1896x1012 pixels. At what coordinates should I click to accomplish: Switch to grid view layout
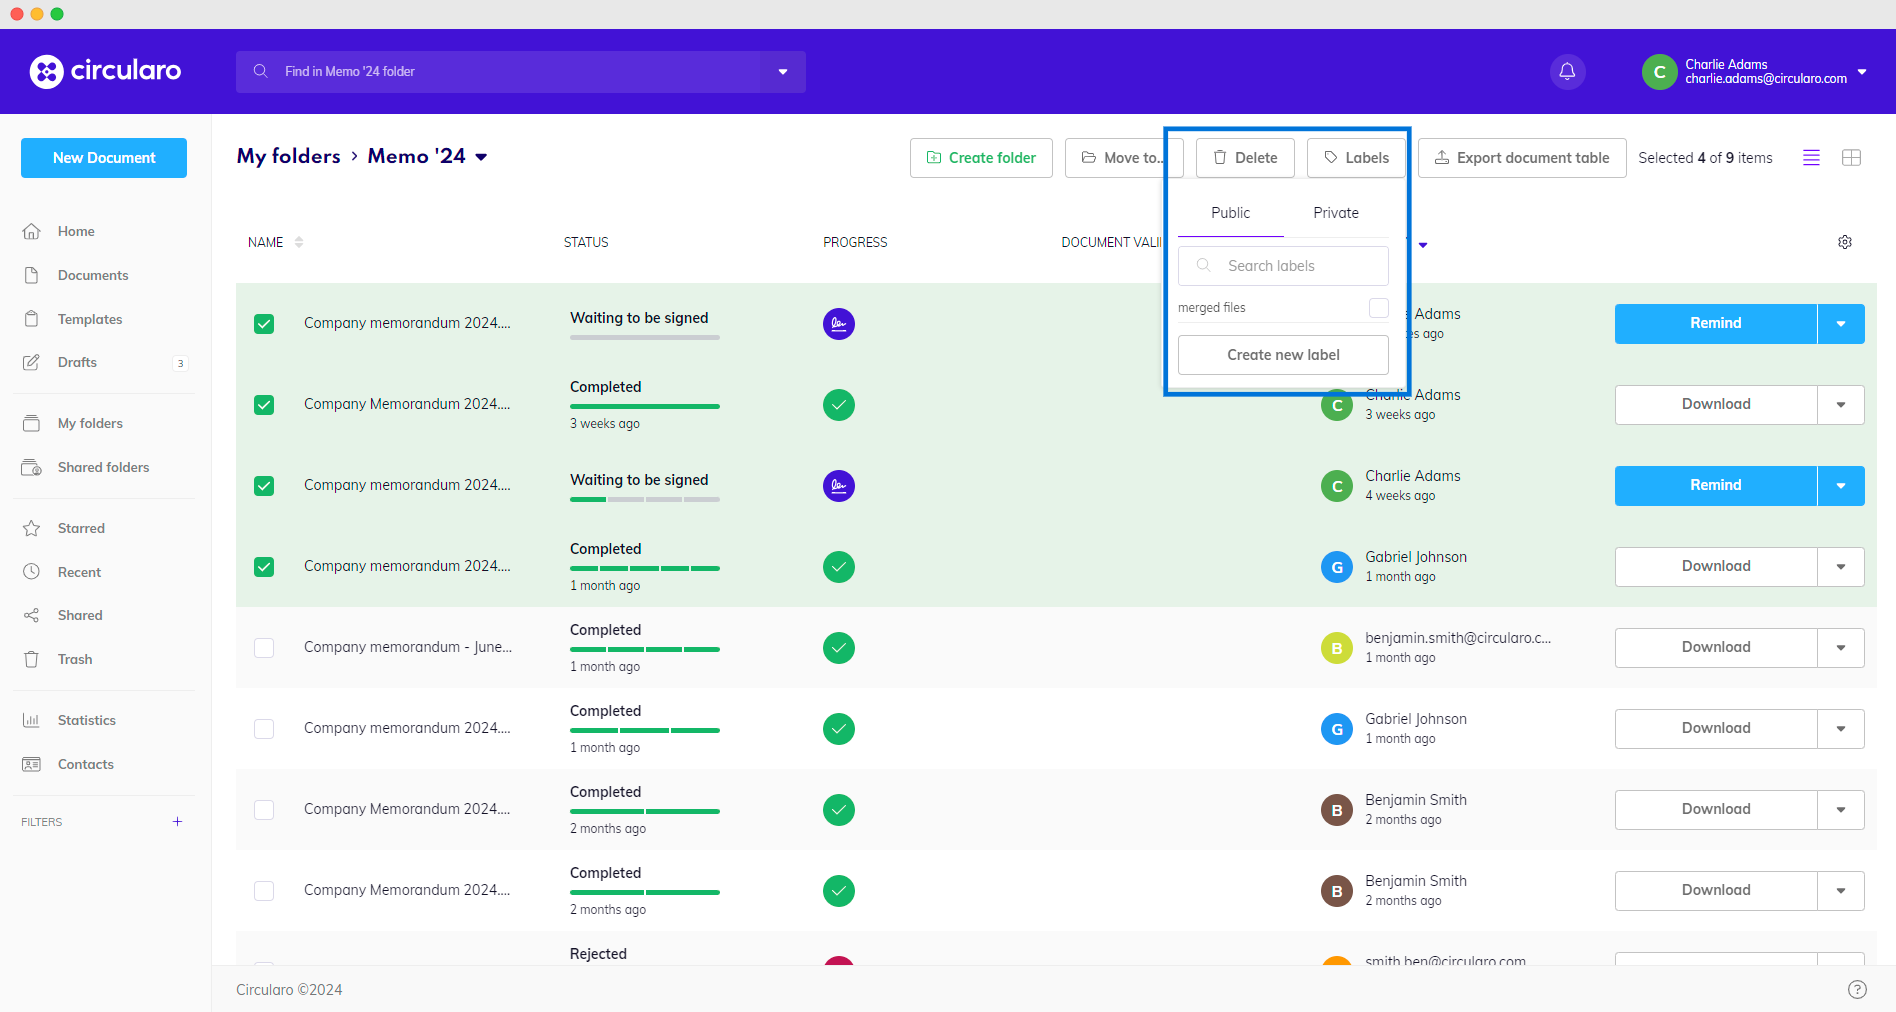click(1851, 158)
